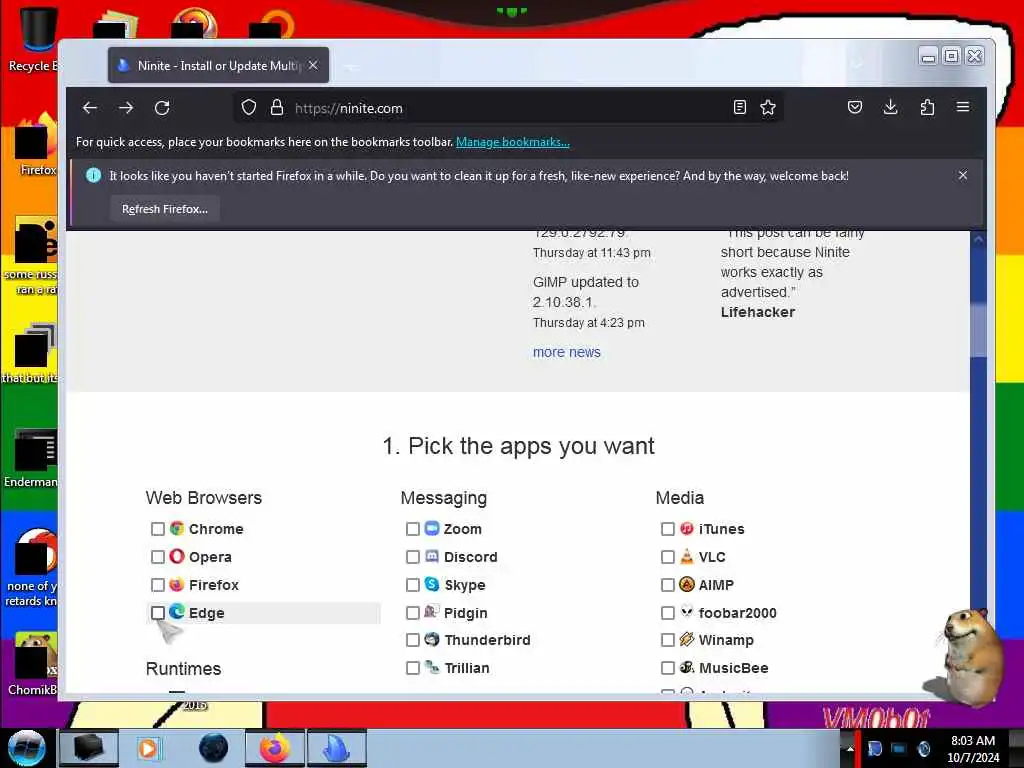Open the Extensions puzzle icon

pos(927,107)
